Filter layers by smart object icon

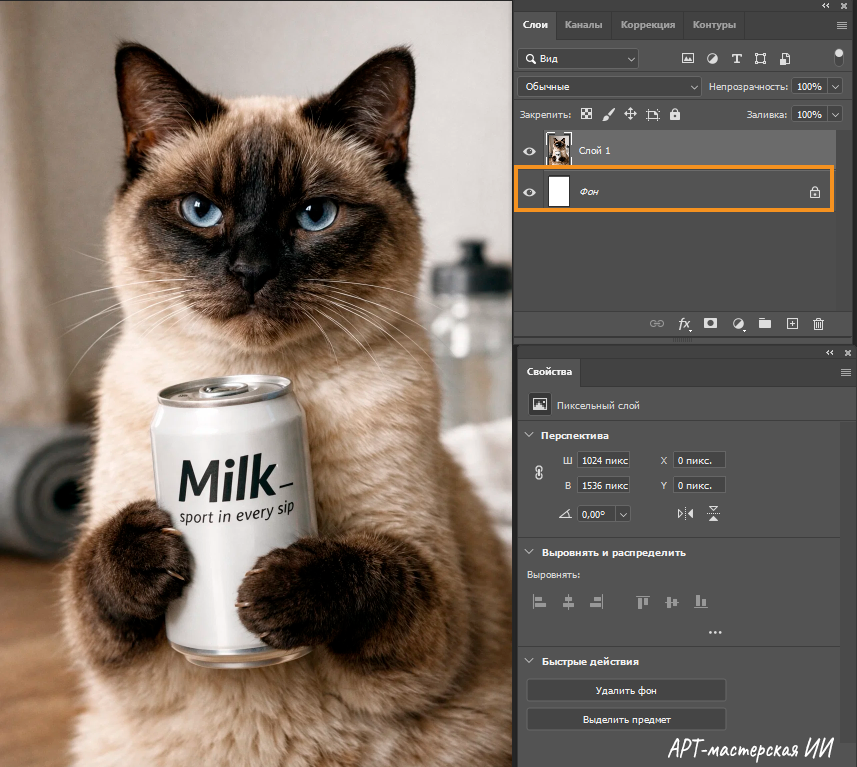coord(785,58)
